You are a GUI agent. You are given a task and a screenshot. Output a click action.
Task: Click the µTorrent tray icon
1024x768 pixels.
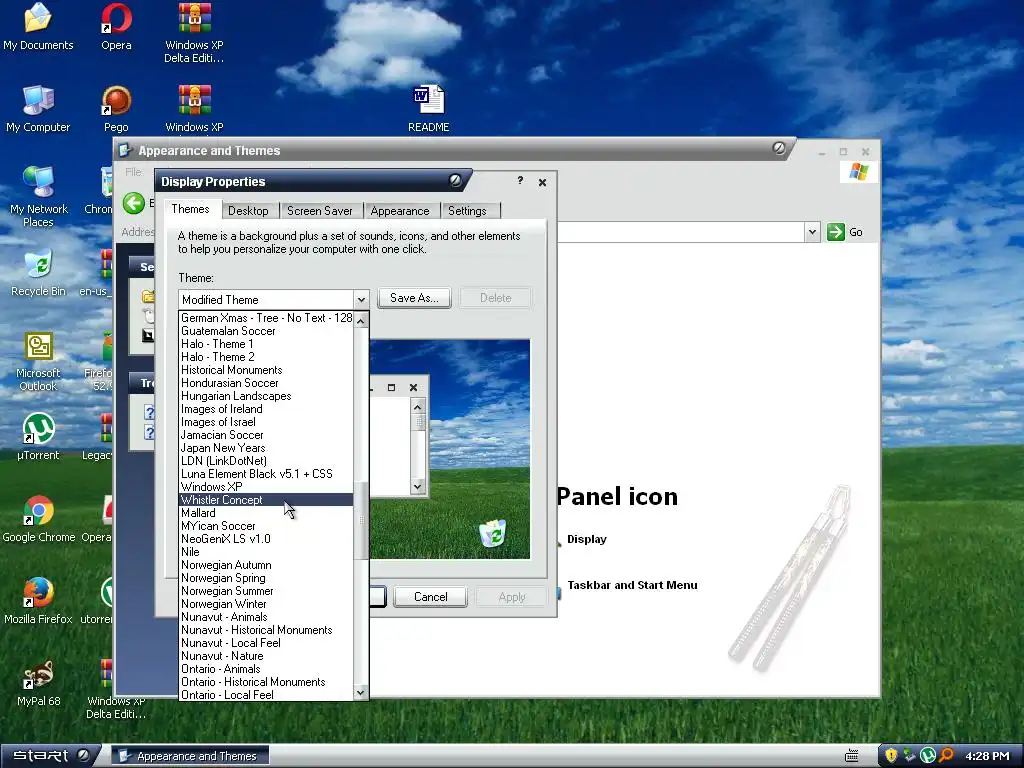(x=927, y=756)
